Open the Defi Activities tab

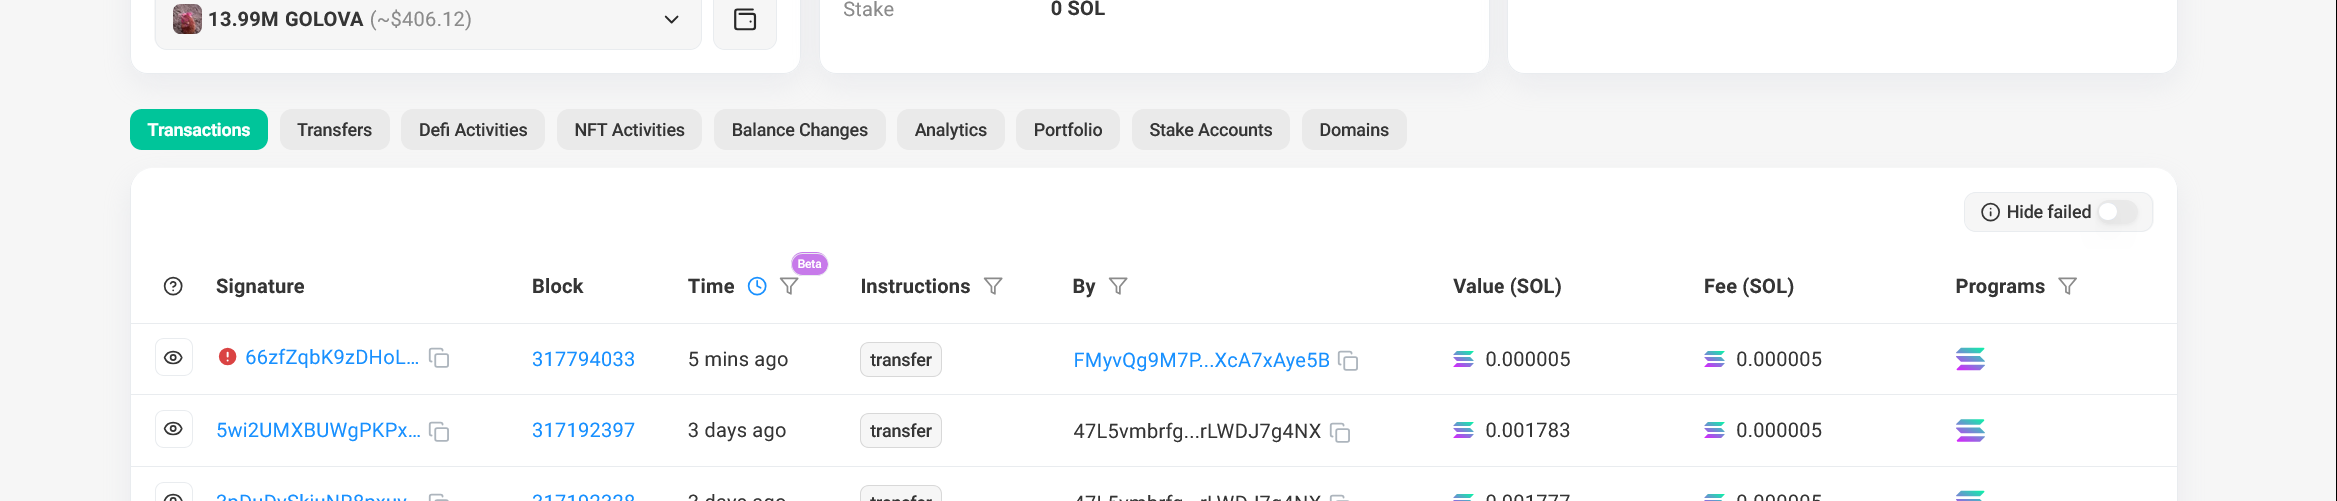472,130
